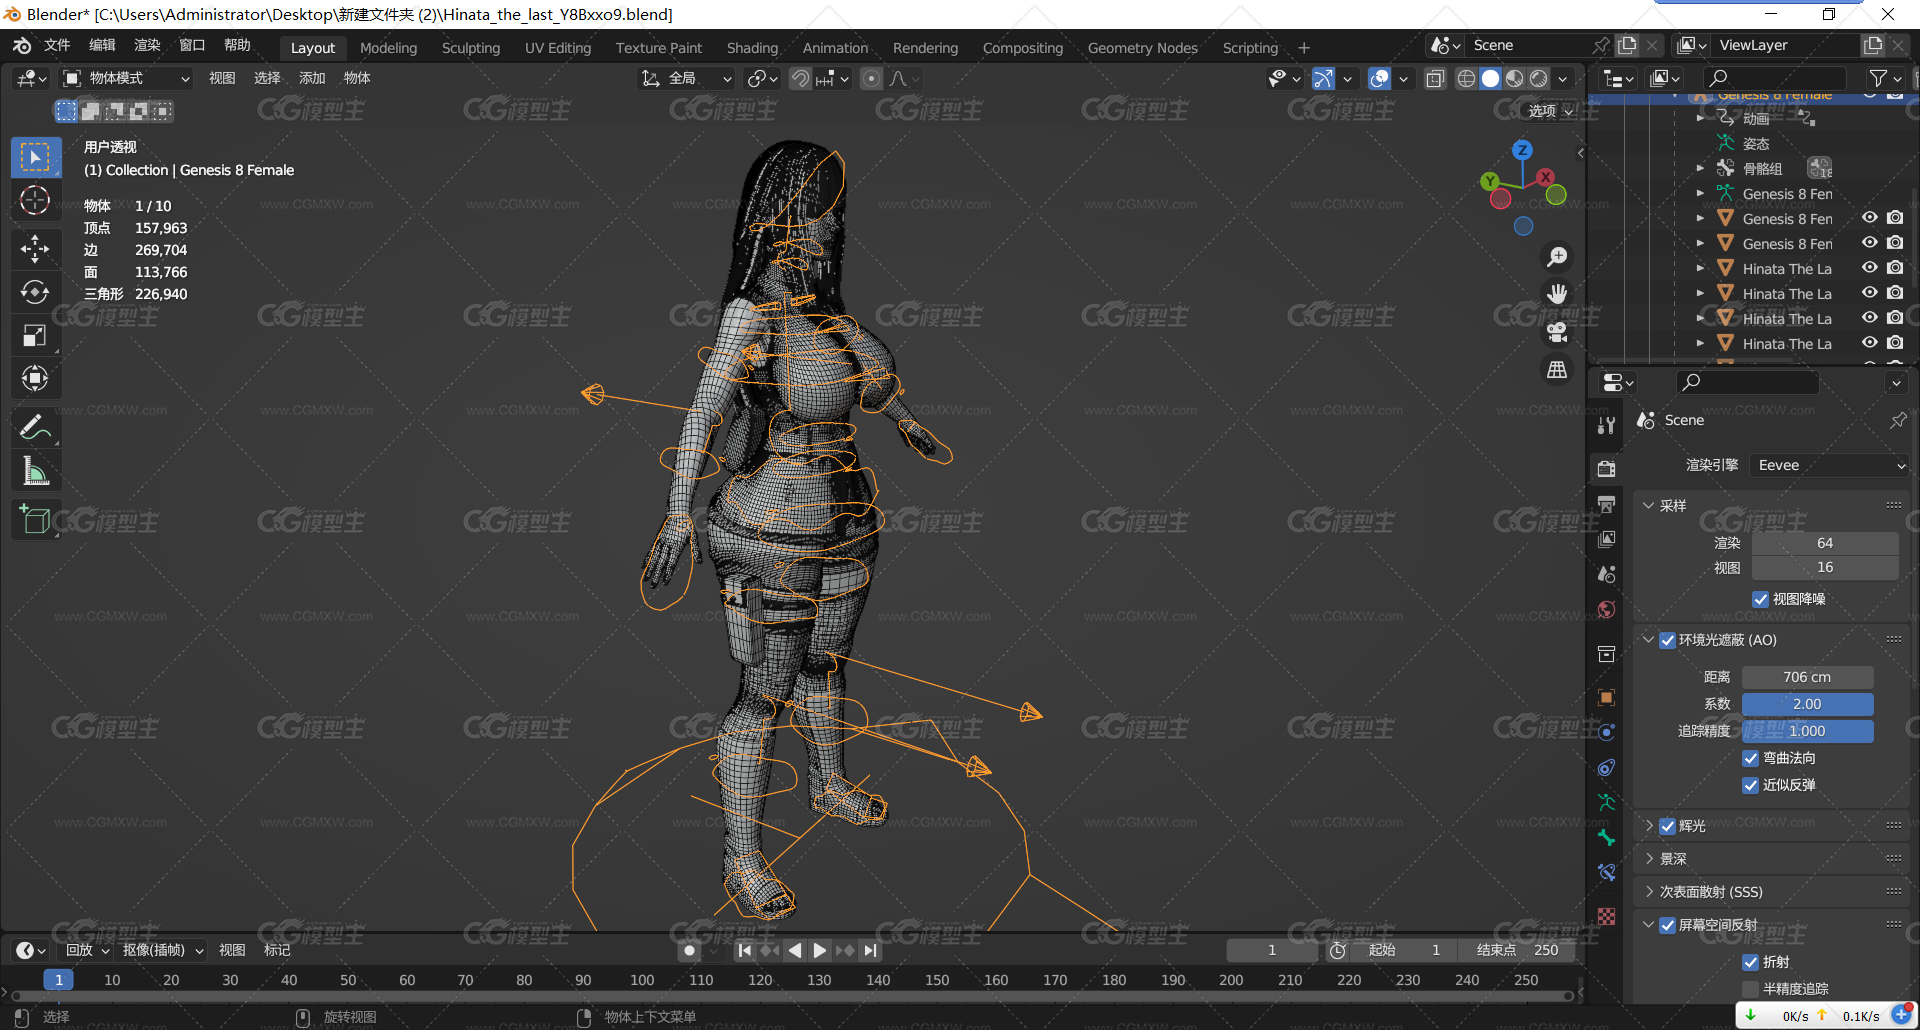Uncheck 折射 checkbox
The image size is (1920, 1030).
point(1750,962)
